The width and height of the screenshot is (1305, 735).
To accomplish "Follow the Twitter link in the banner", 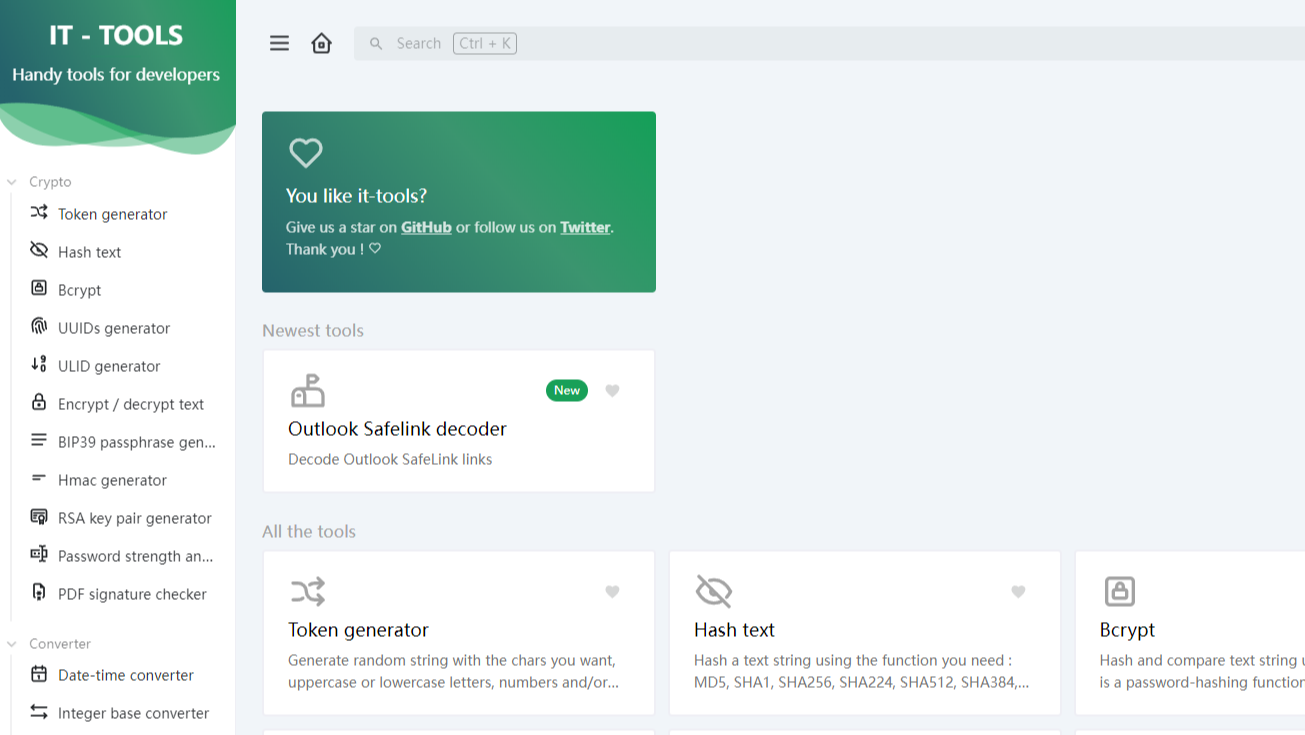I will [585, 227].
